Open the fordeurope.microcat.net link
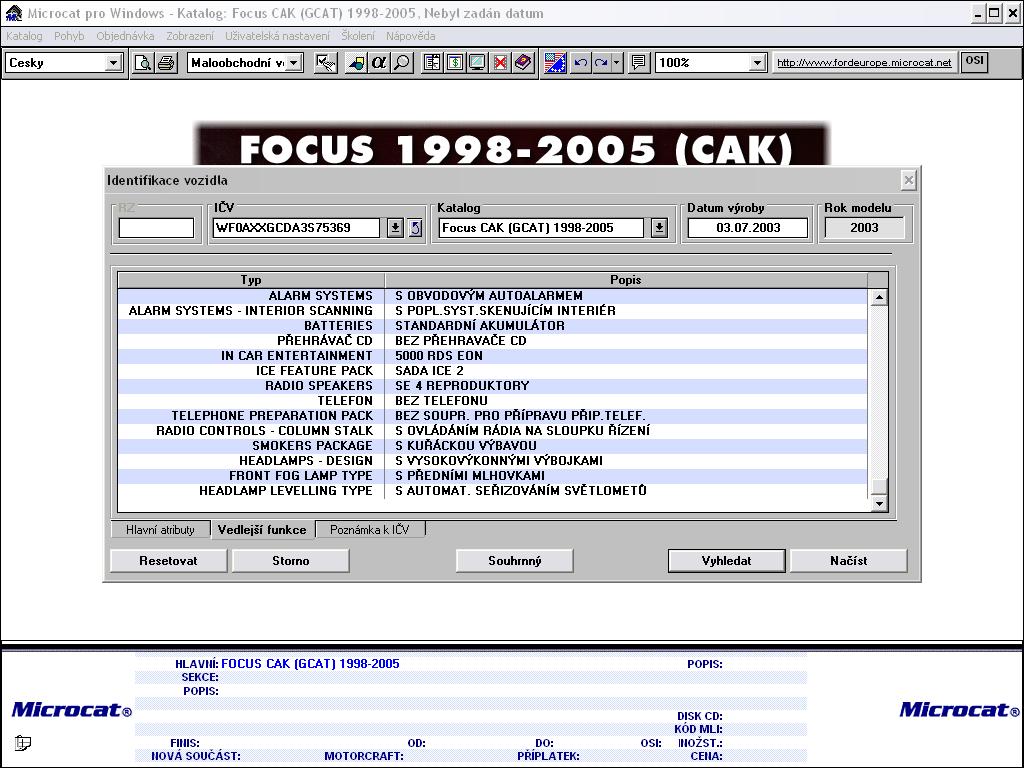 (x=864, y=63)
